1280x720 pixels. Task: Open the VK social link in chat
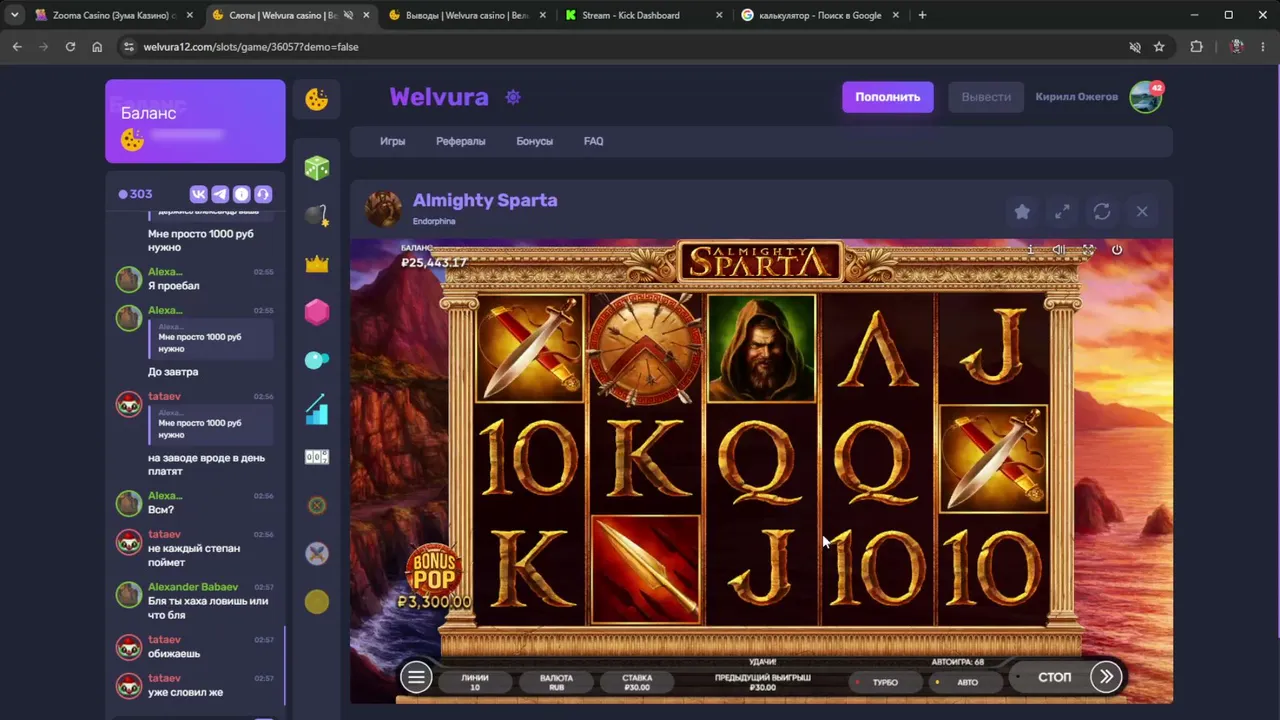(198, 194)
